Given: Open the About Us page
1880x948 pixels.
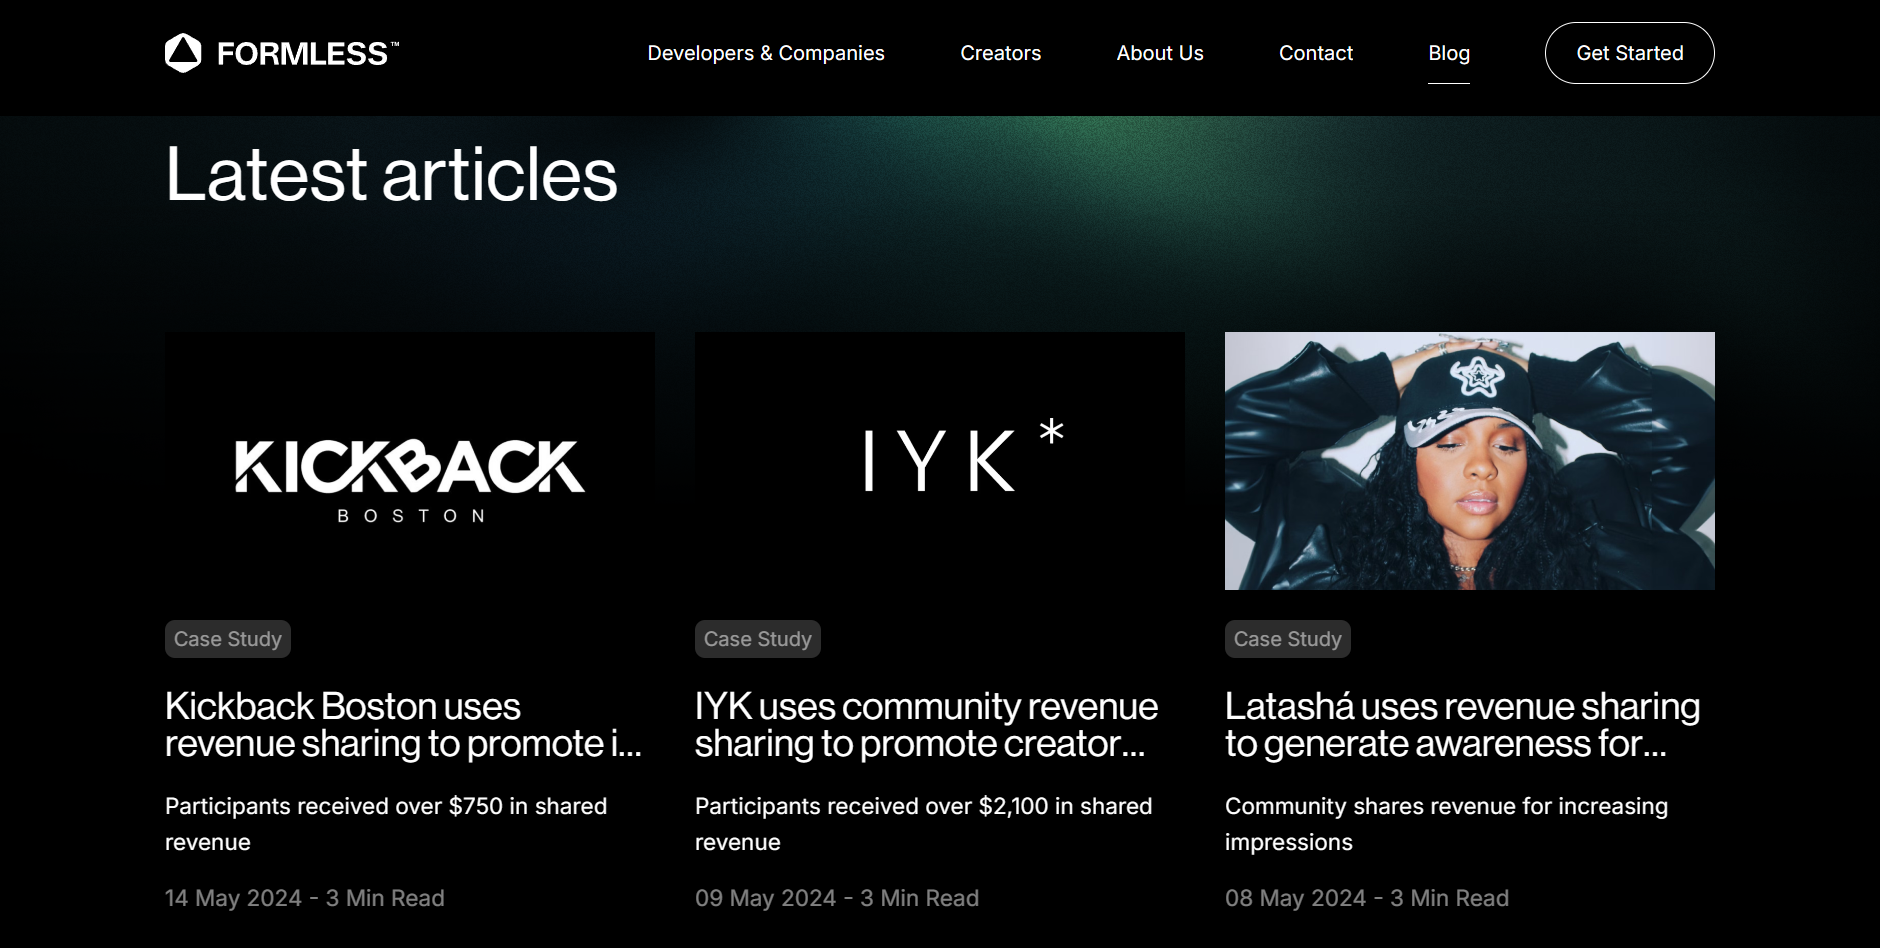Looking at the screenshot, I should pyautogui.click(x=1160, y=53).
